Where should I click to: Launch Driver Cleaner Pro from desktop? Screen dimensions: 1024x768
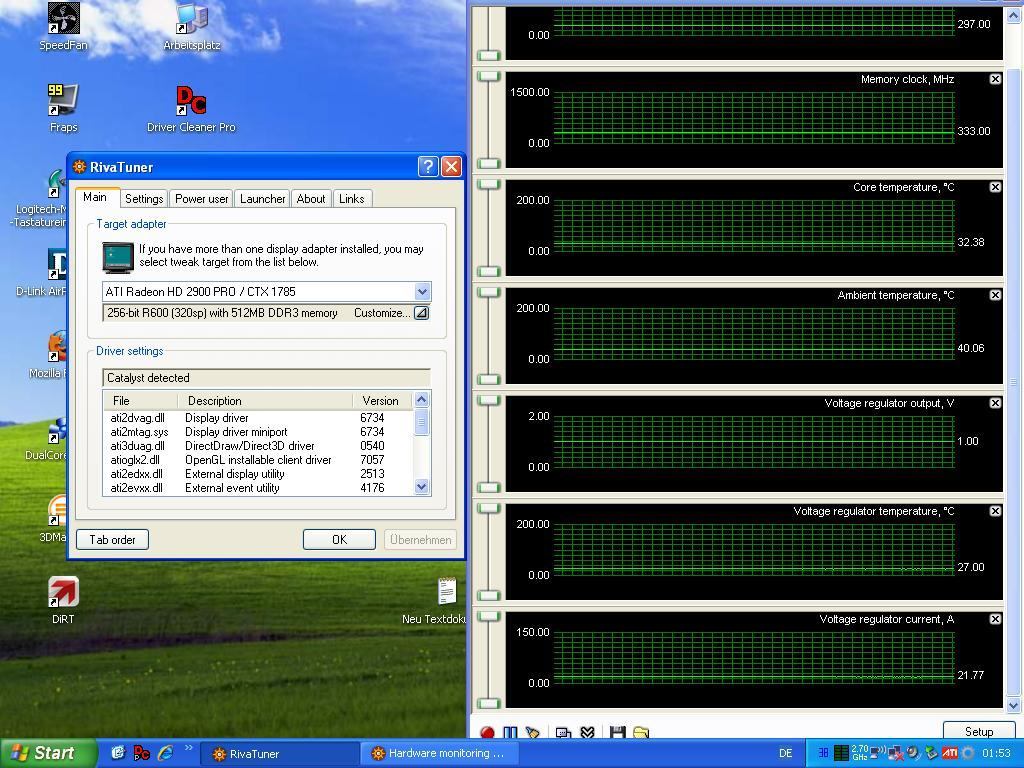pos(191,108)
